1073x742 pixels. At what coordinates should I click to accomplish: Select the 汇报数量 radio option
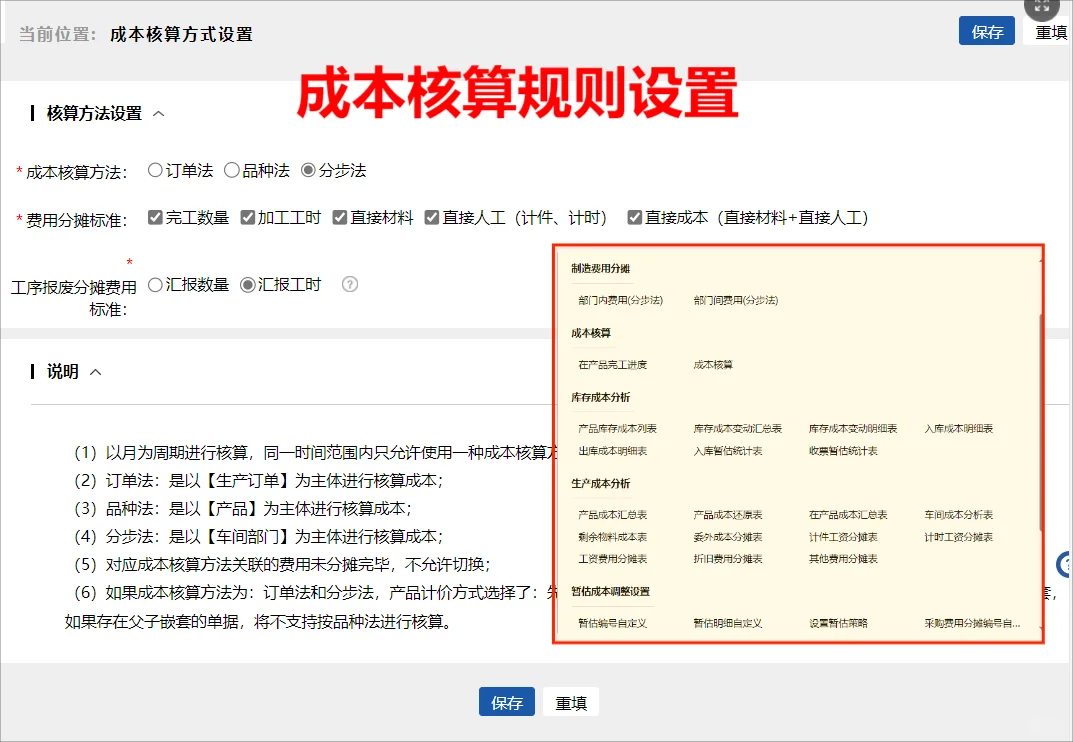155,285
